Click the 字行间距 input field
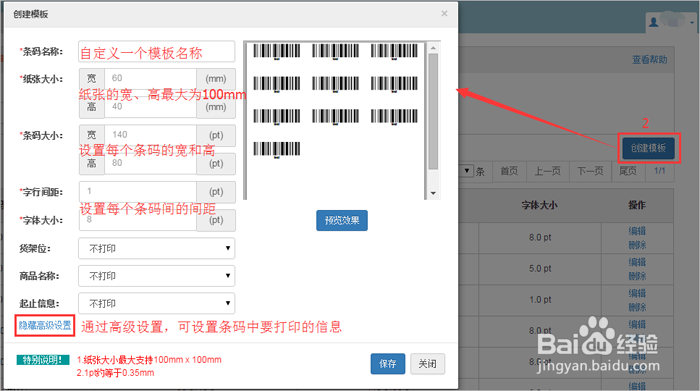 [x=138, y=191]
